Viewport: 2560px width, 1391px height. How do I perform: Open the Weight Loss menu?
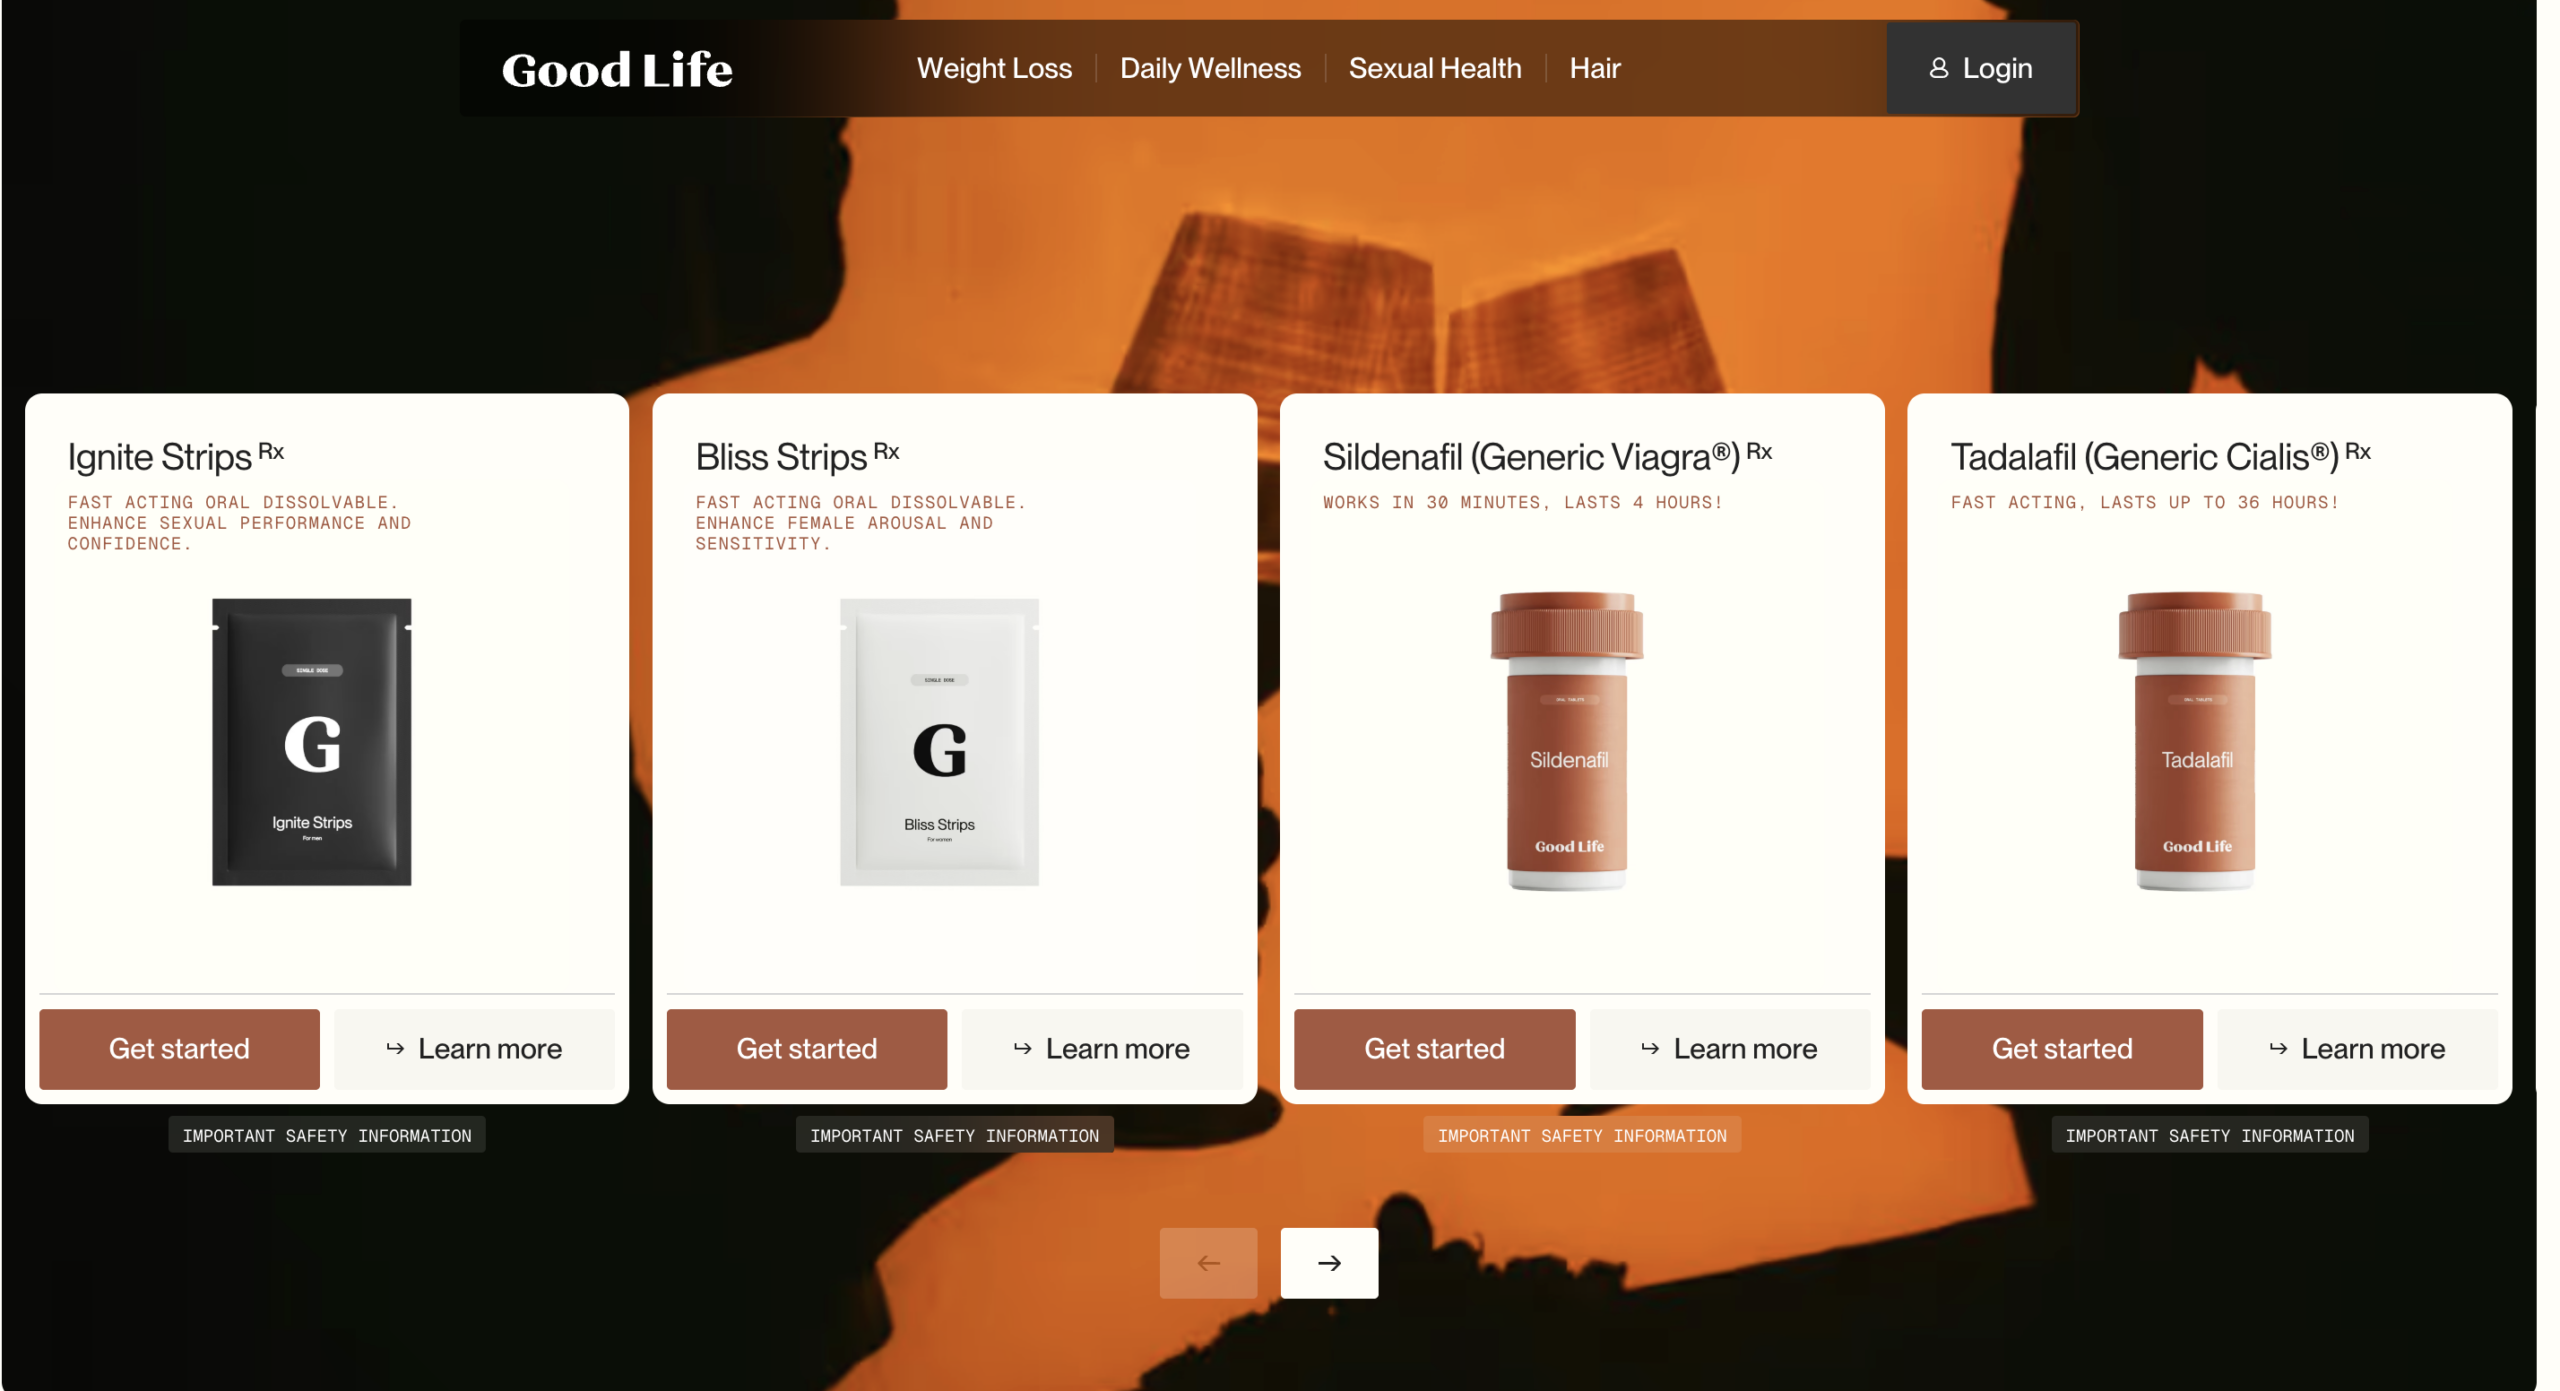point(993,68)
